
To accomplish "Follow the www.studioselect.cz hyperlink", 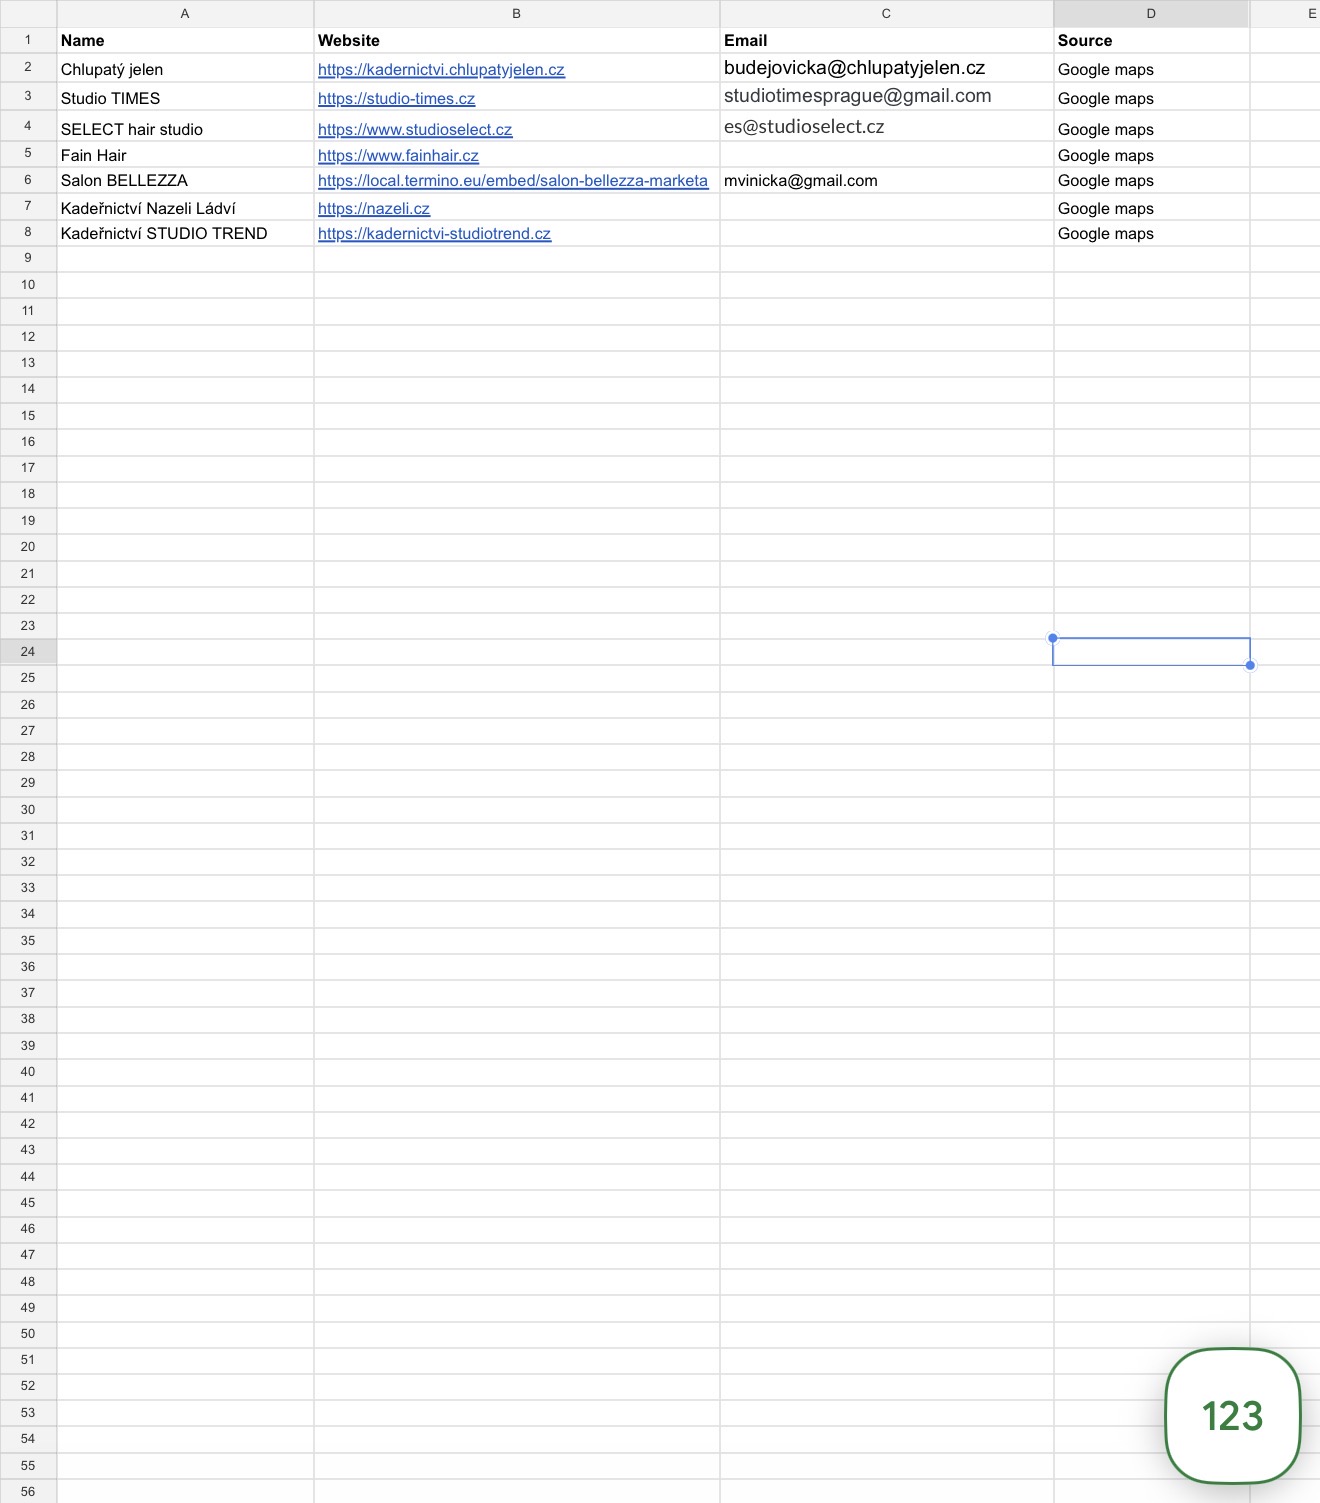I will coord(415,130).
